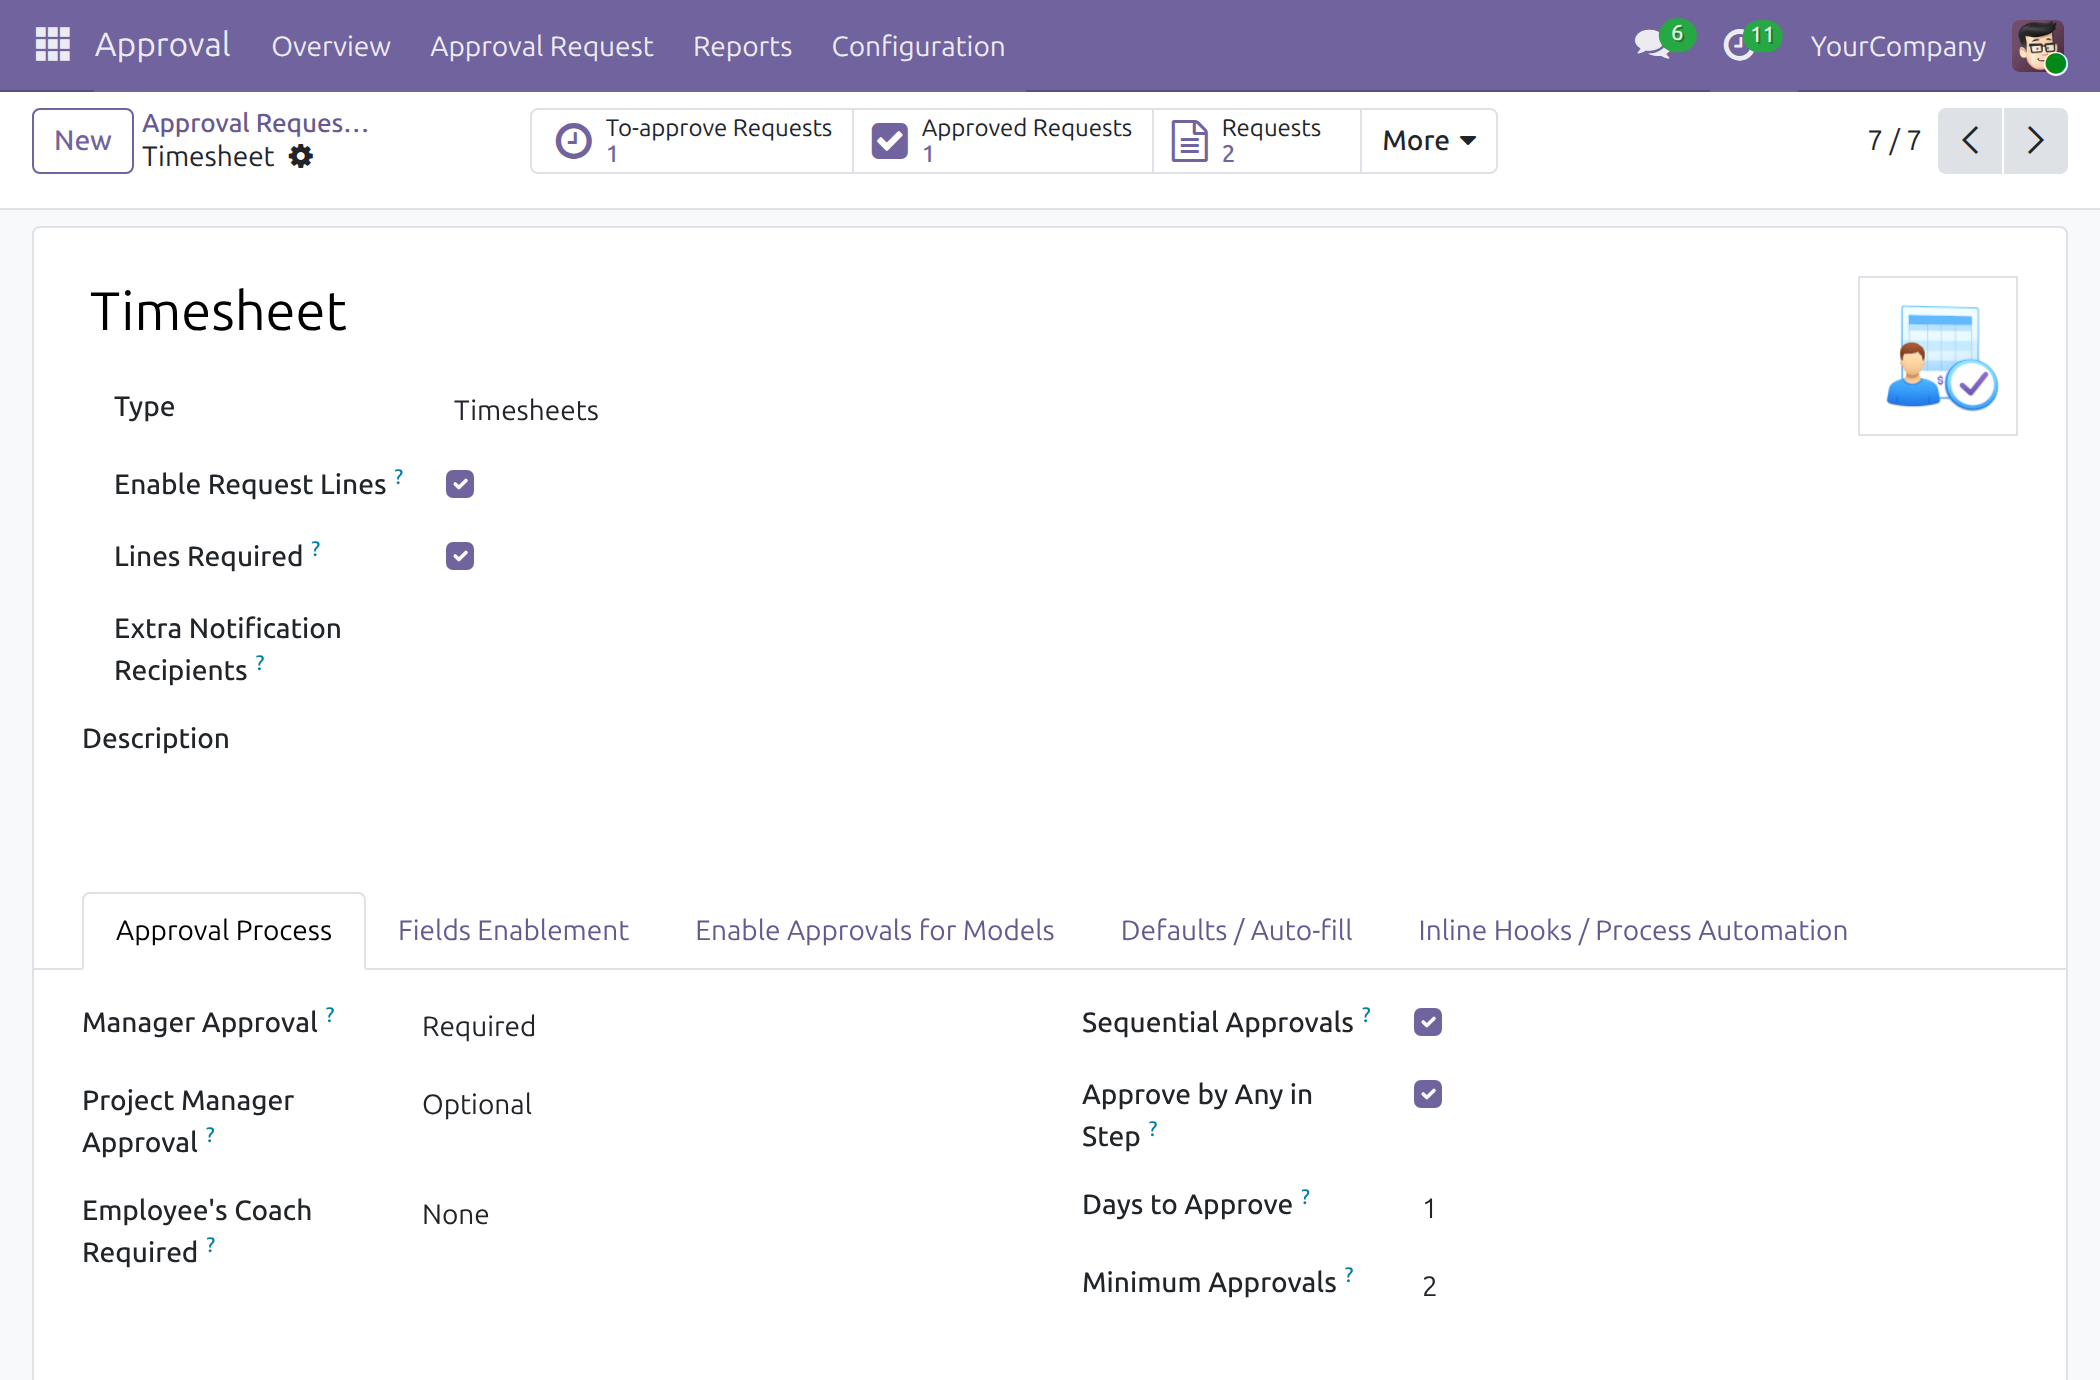
Task: Open YourCompany company switcher
Action: coord(1898,46)
